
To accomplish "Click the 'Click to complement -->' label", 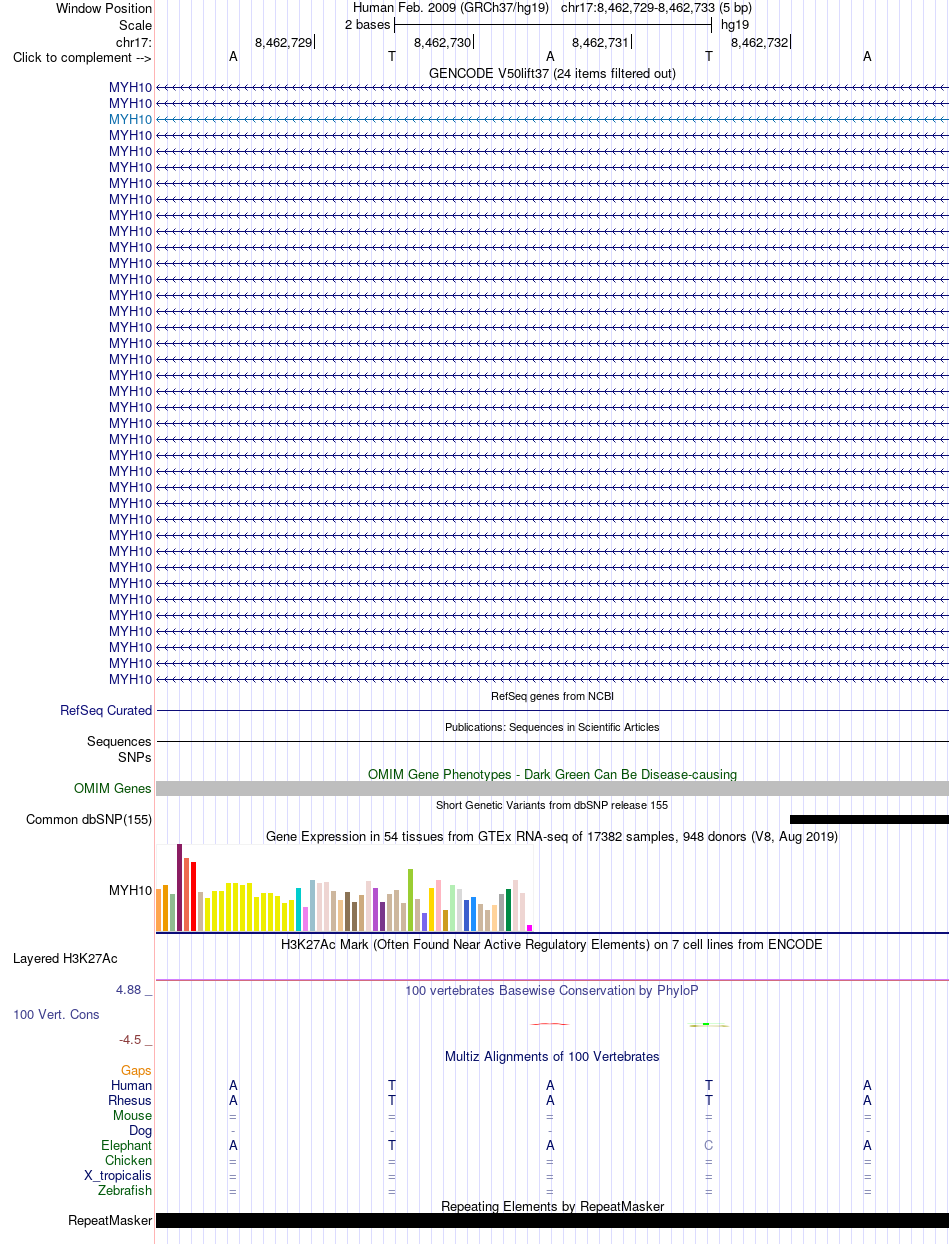I will click(x=82, y=57).
